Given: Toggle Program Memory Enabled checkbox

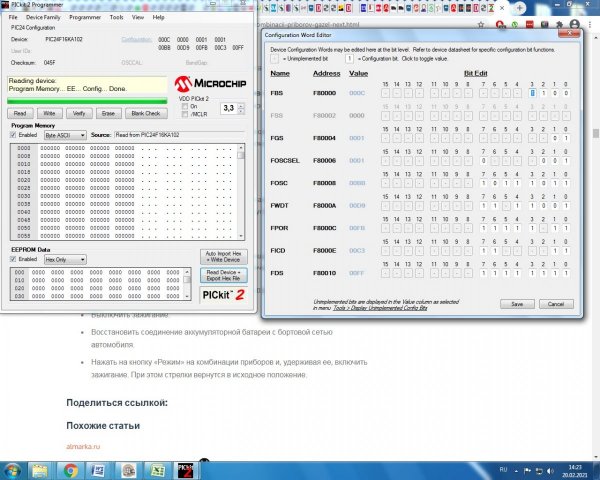Looking at the screenshot, I should tap(14, 134).
